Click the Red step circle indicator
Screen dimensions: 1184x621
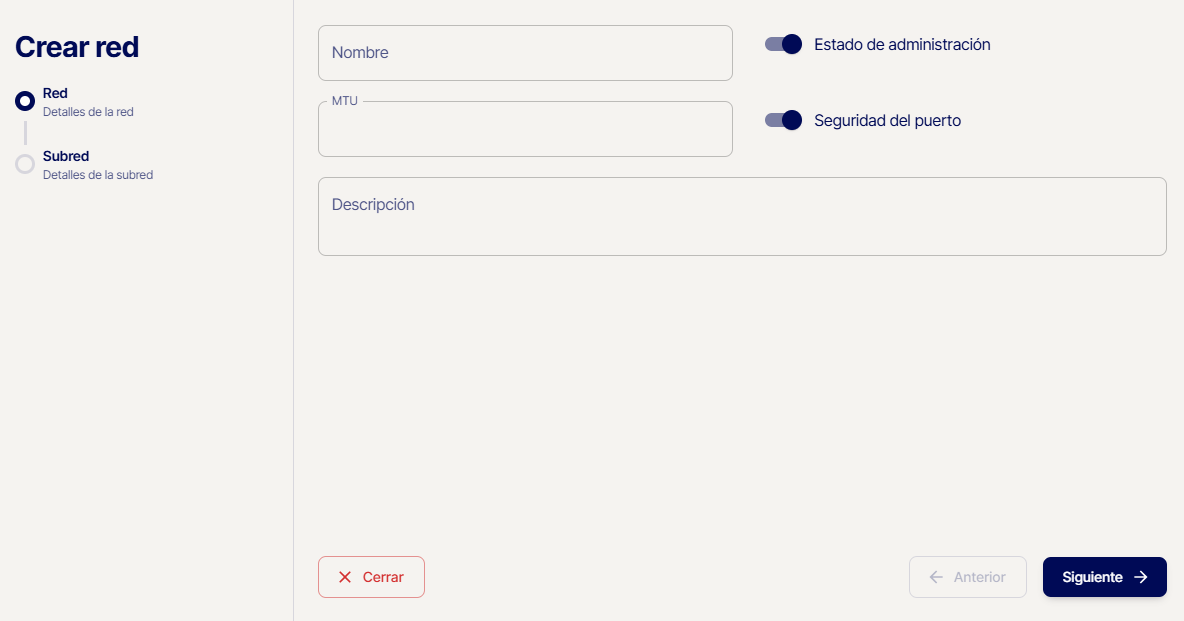click(x=25, y=101)
